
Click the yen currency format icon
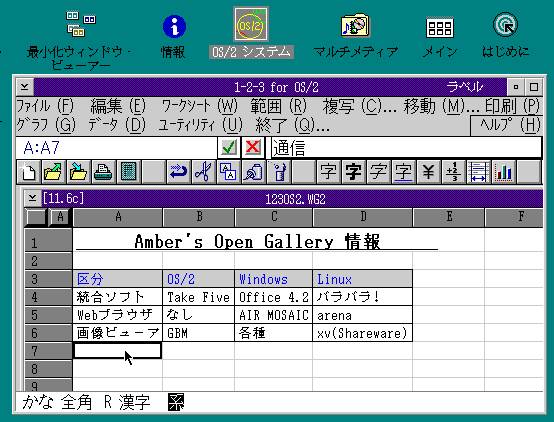[x=429, y=172]
